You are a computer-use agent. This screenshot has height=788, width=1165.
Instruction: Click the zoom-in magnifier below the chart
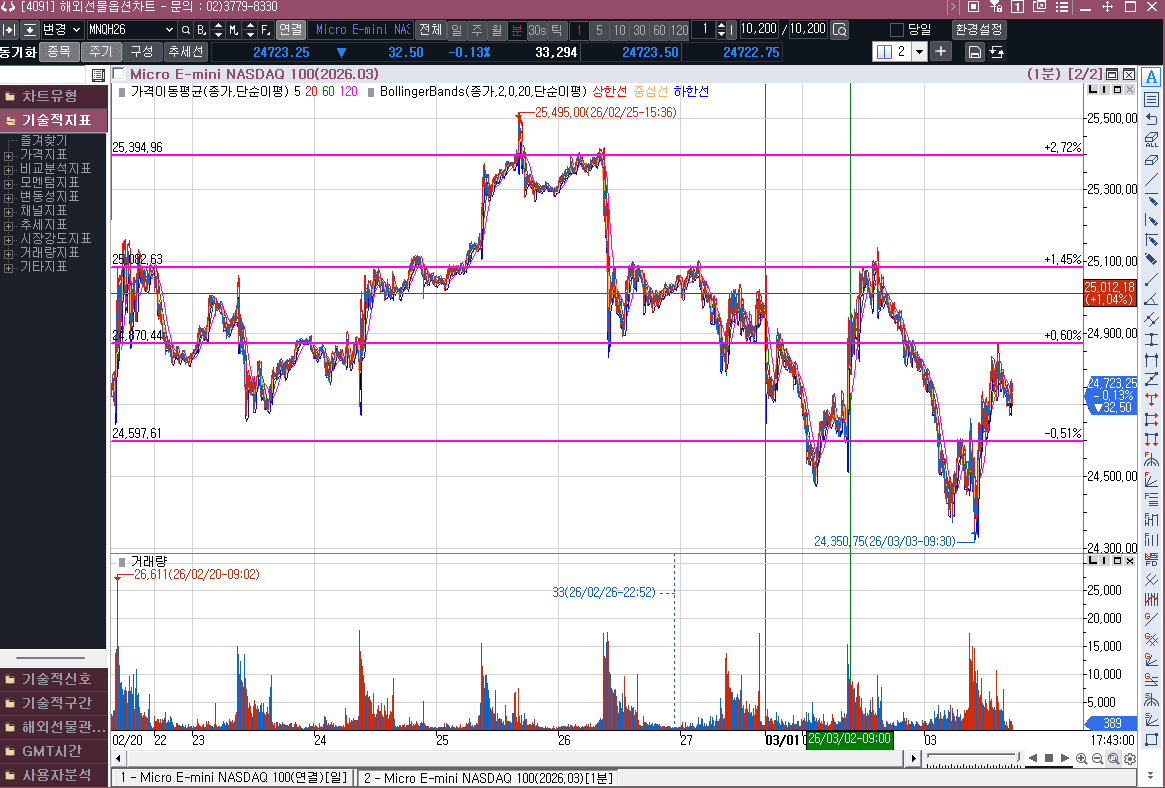pos(1082,759)
